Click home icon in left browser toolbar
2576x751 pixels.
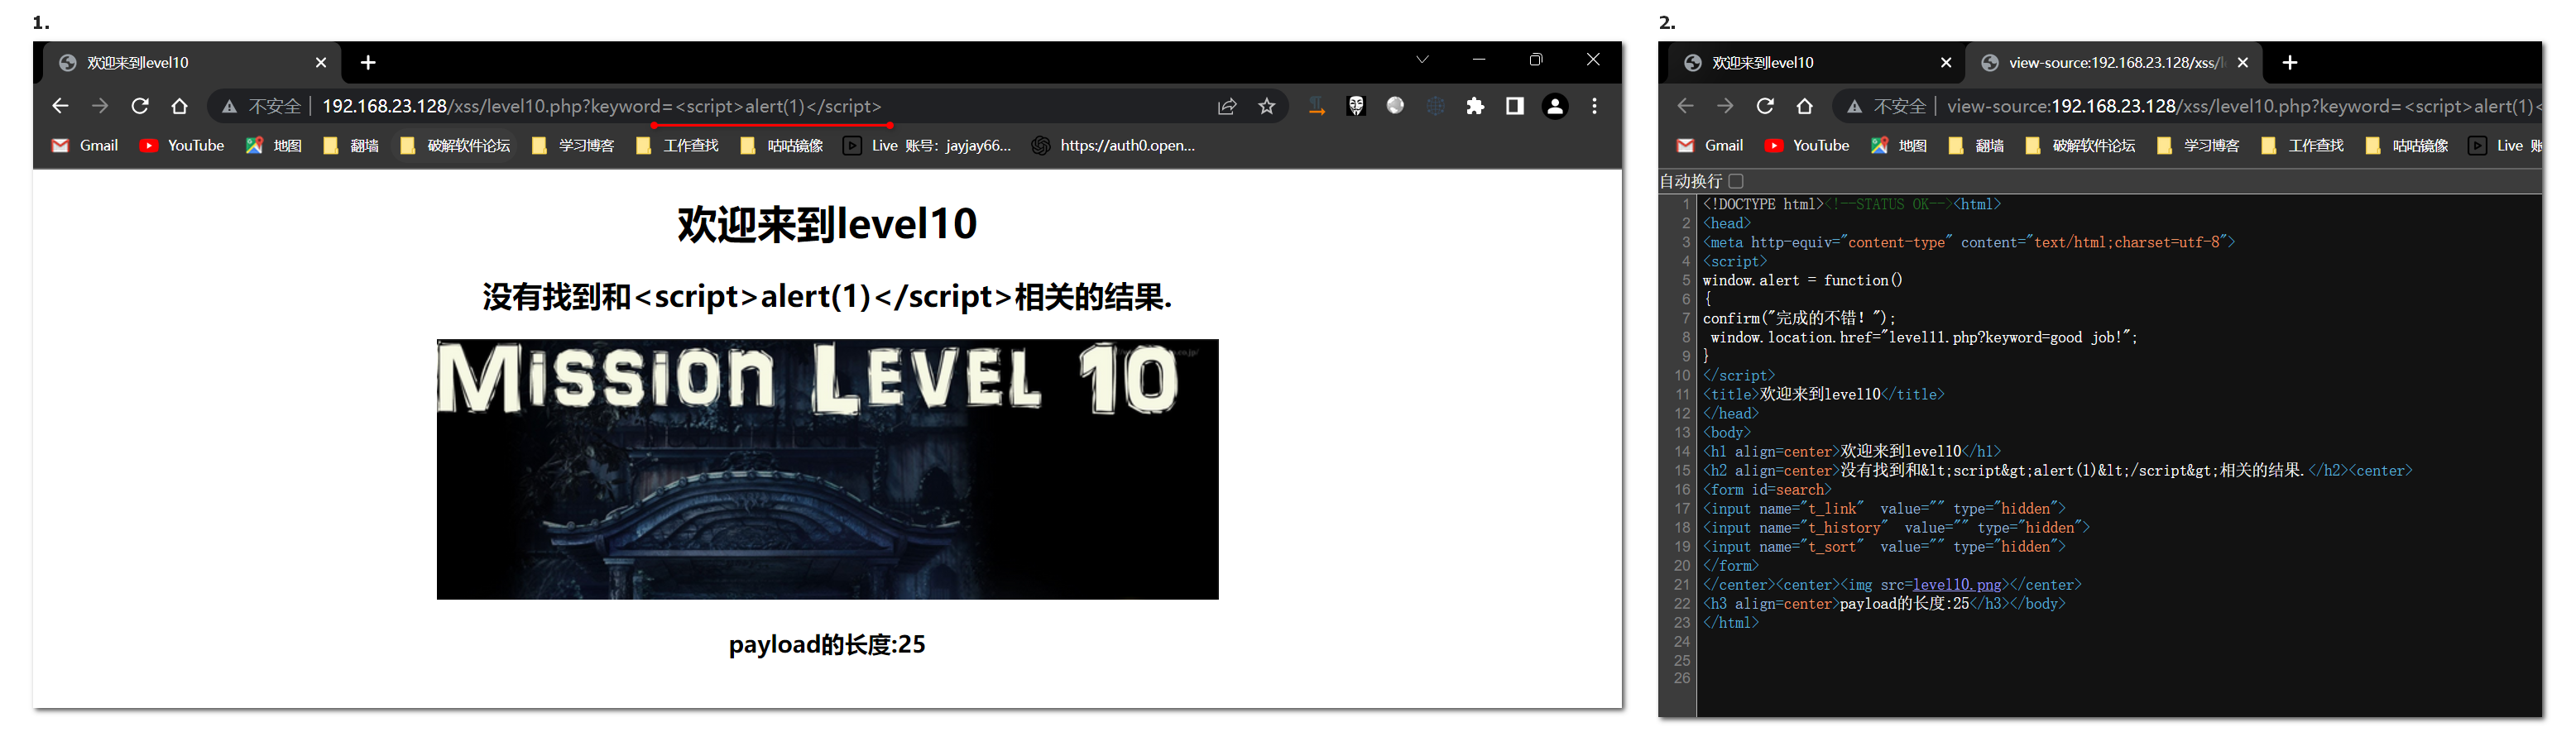point(179,106)
